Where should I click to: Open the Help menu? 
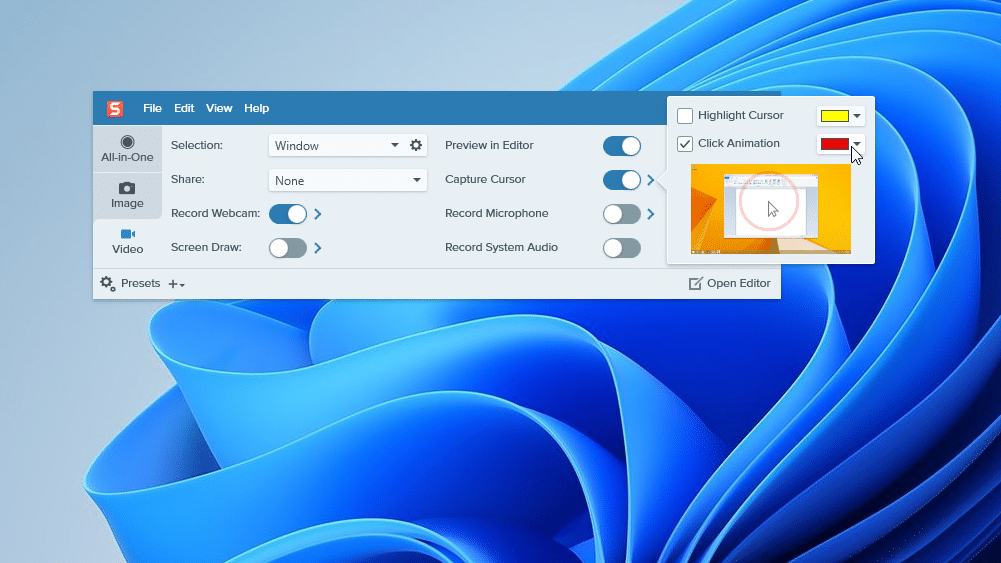pos(257,108)
